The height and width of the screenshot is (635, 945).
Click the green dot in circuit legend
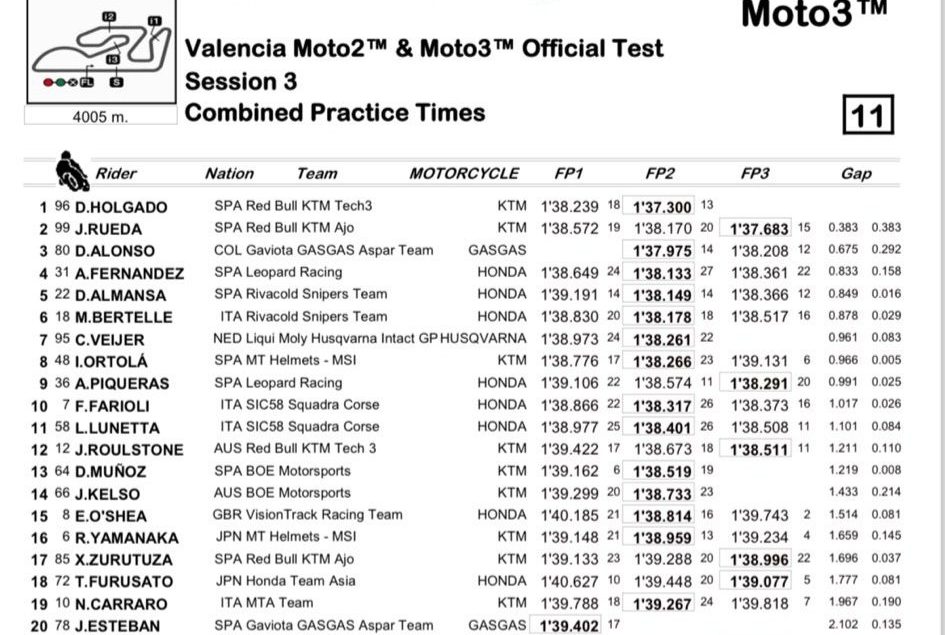point(61,81)
